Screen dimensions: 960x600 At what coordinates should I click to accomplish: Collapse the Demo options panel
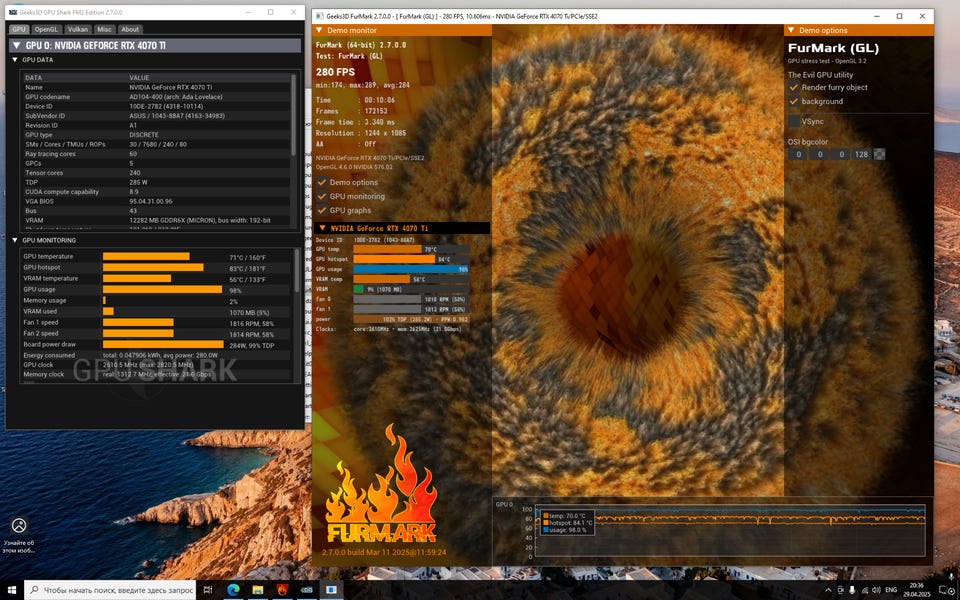pos(792,31)
